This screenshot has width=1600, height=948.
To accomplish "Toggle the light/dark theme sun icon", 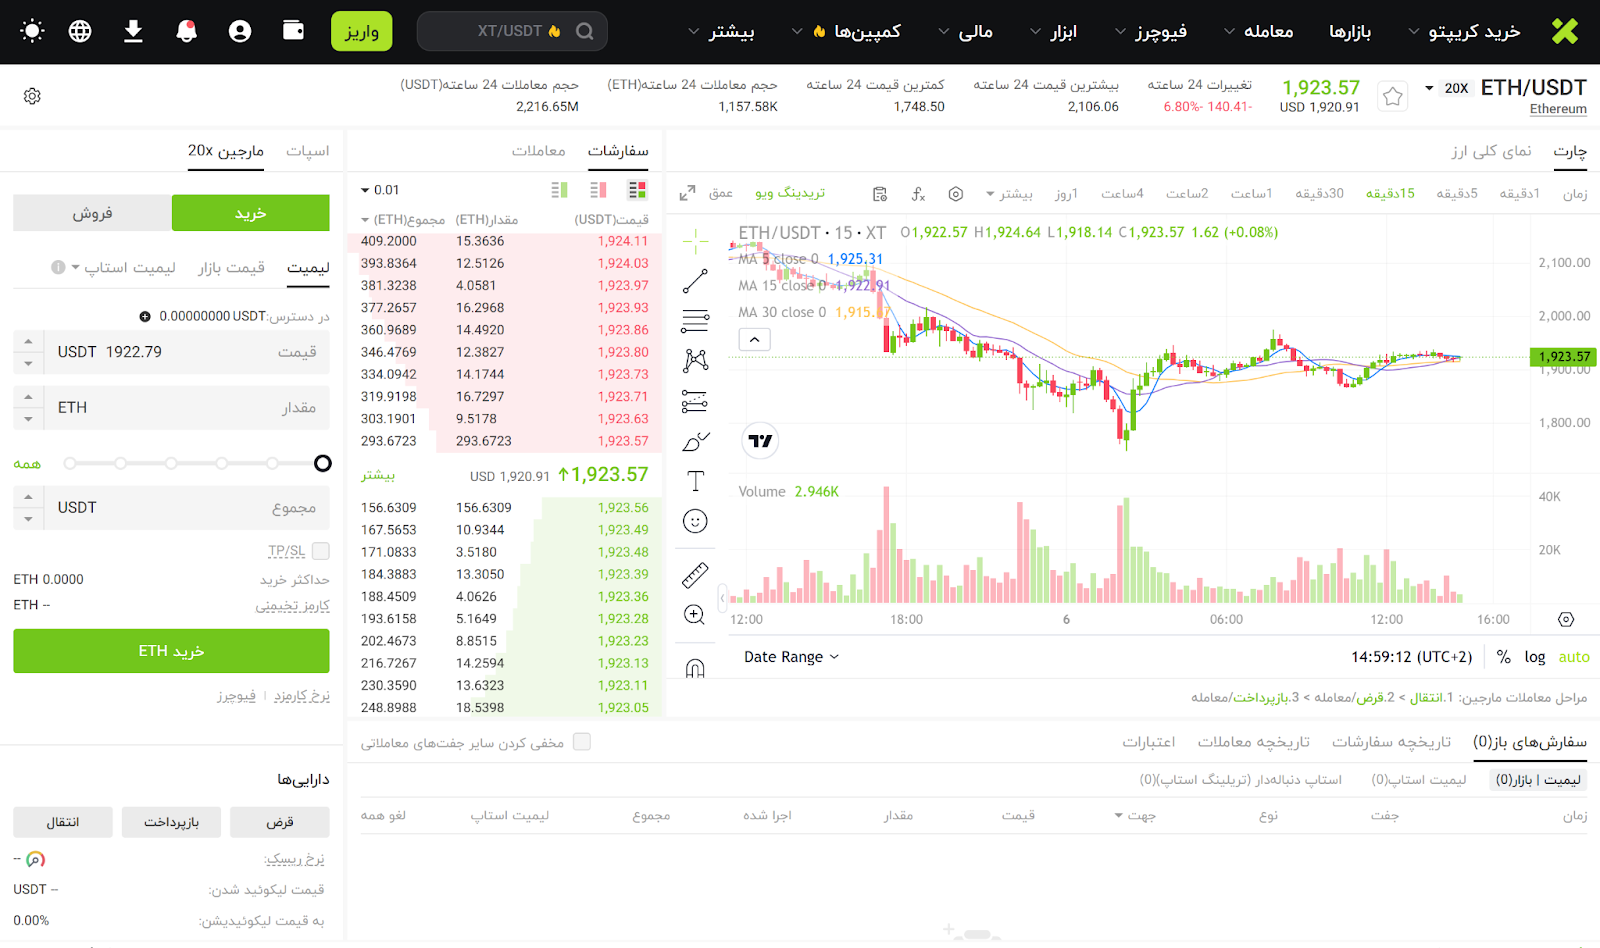I will tap(32, 31).
